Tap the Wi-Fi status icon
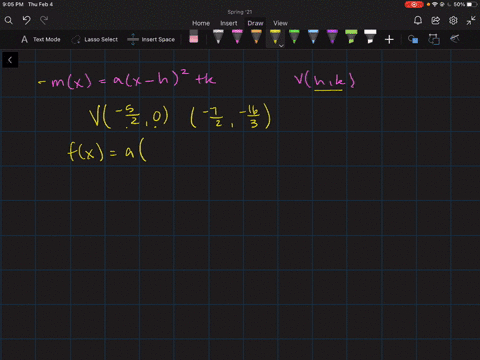 click(x=435, y=4)
